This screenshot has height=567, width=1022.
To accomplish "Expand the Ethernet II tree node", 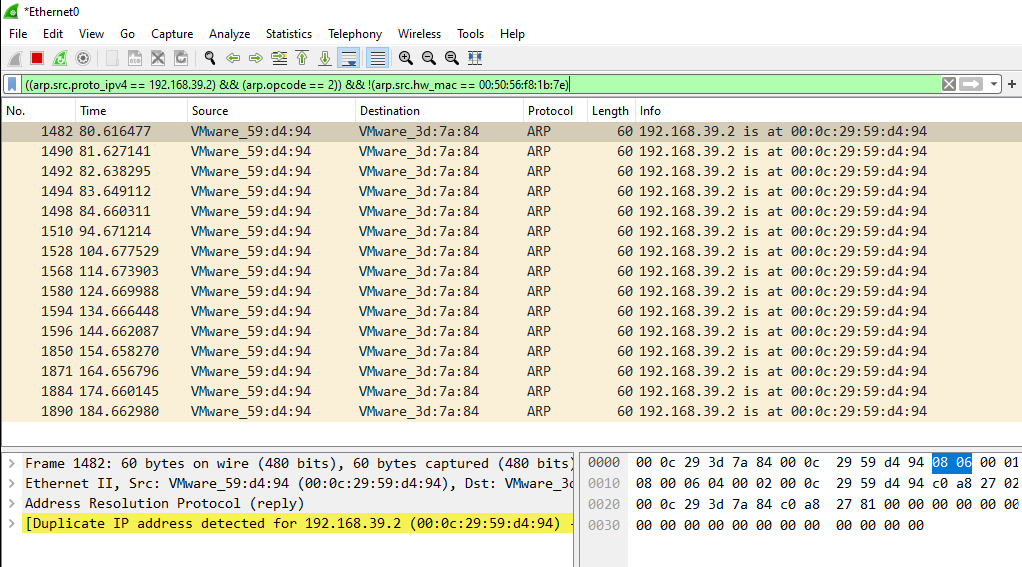I will point(11,483).
